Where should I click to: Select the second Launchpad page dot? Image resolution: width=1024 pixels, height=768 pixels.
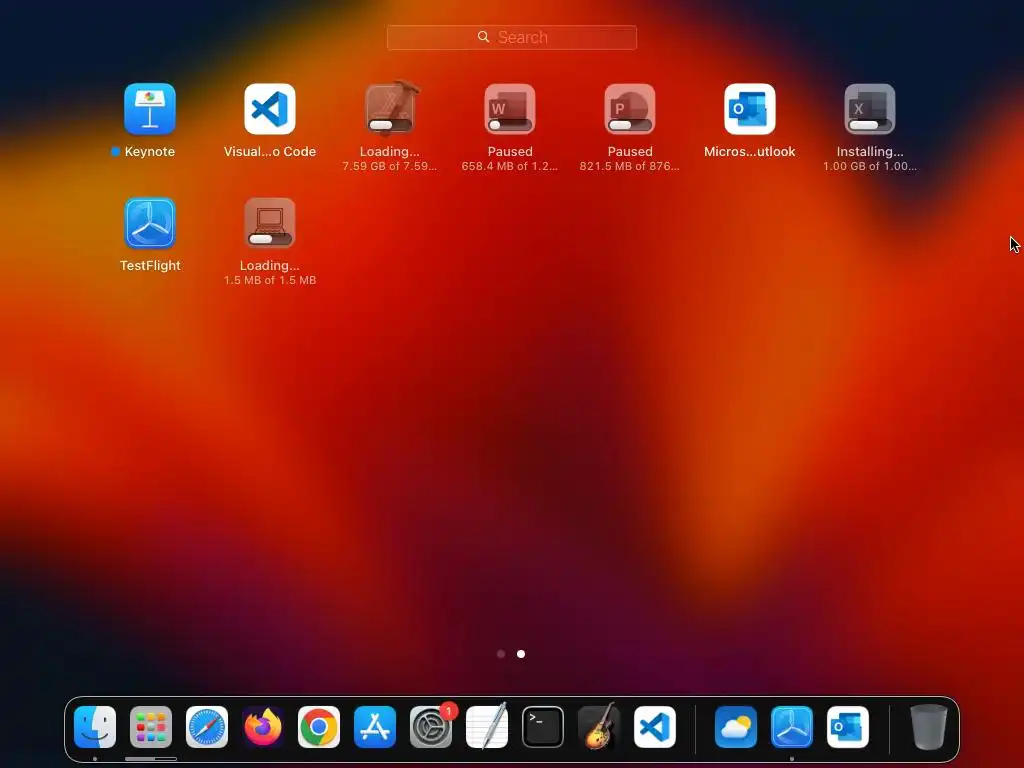click(x=521, y=654)
